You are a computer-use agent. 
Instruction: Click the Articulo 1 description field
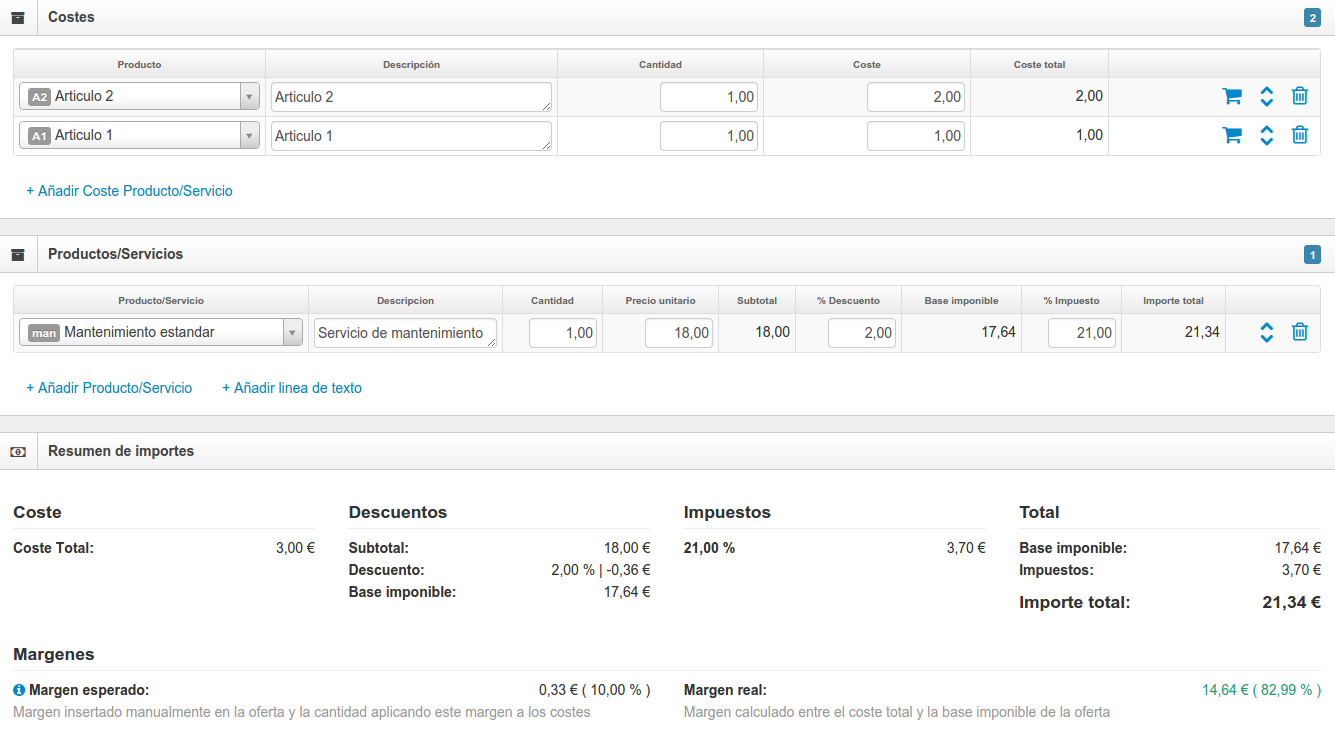tap(411, 136)
